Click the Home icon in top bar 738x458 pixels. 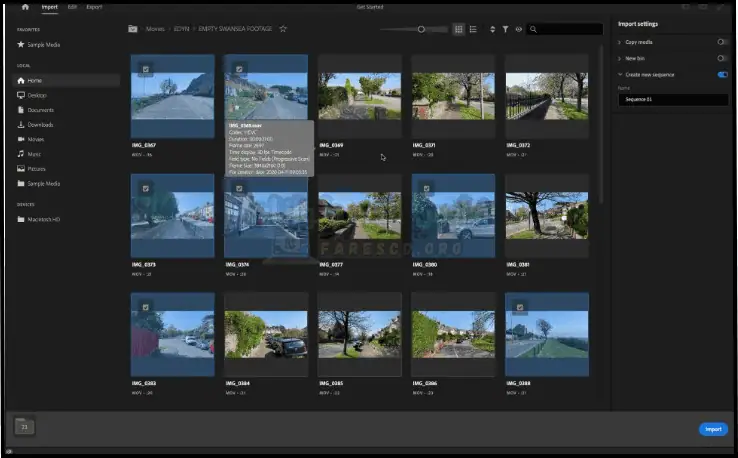25,7
